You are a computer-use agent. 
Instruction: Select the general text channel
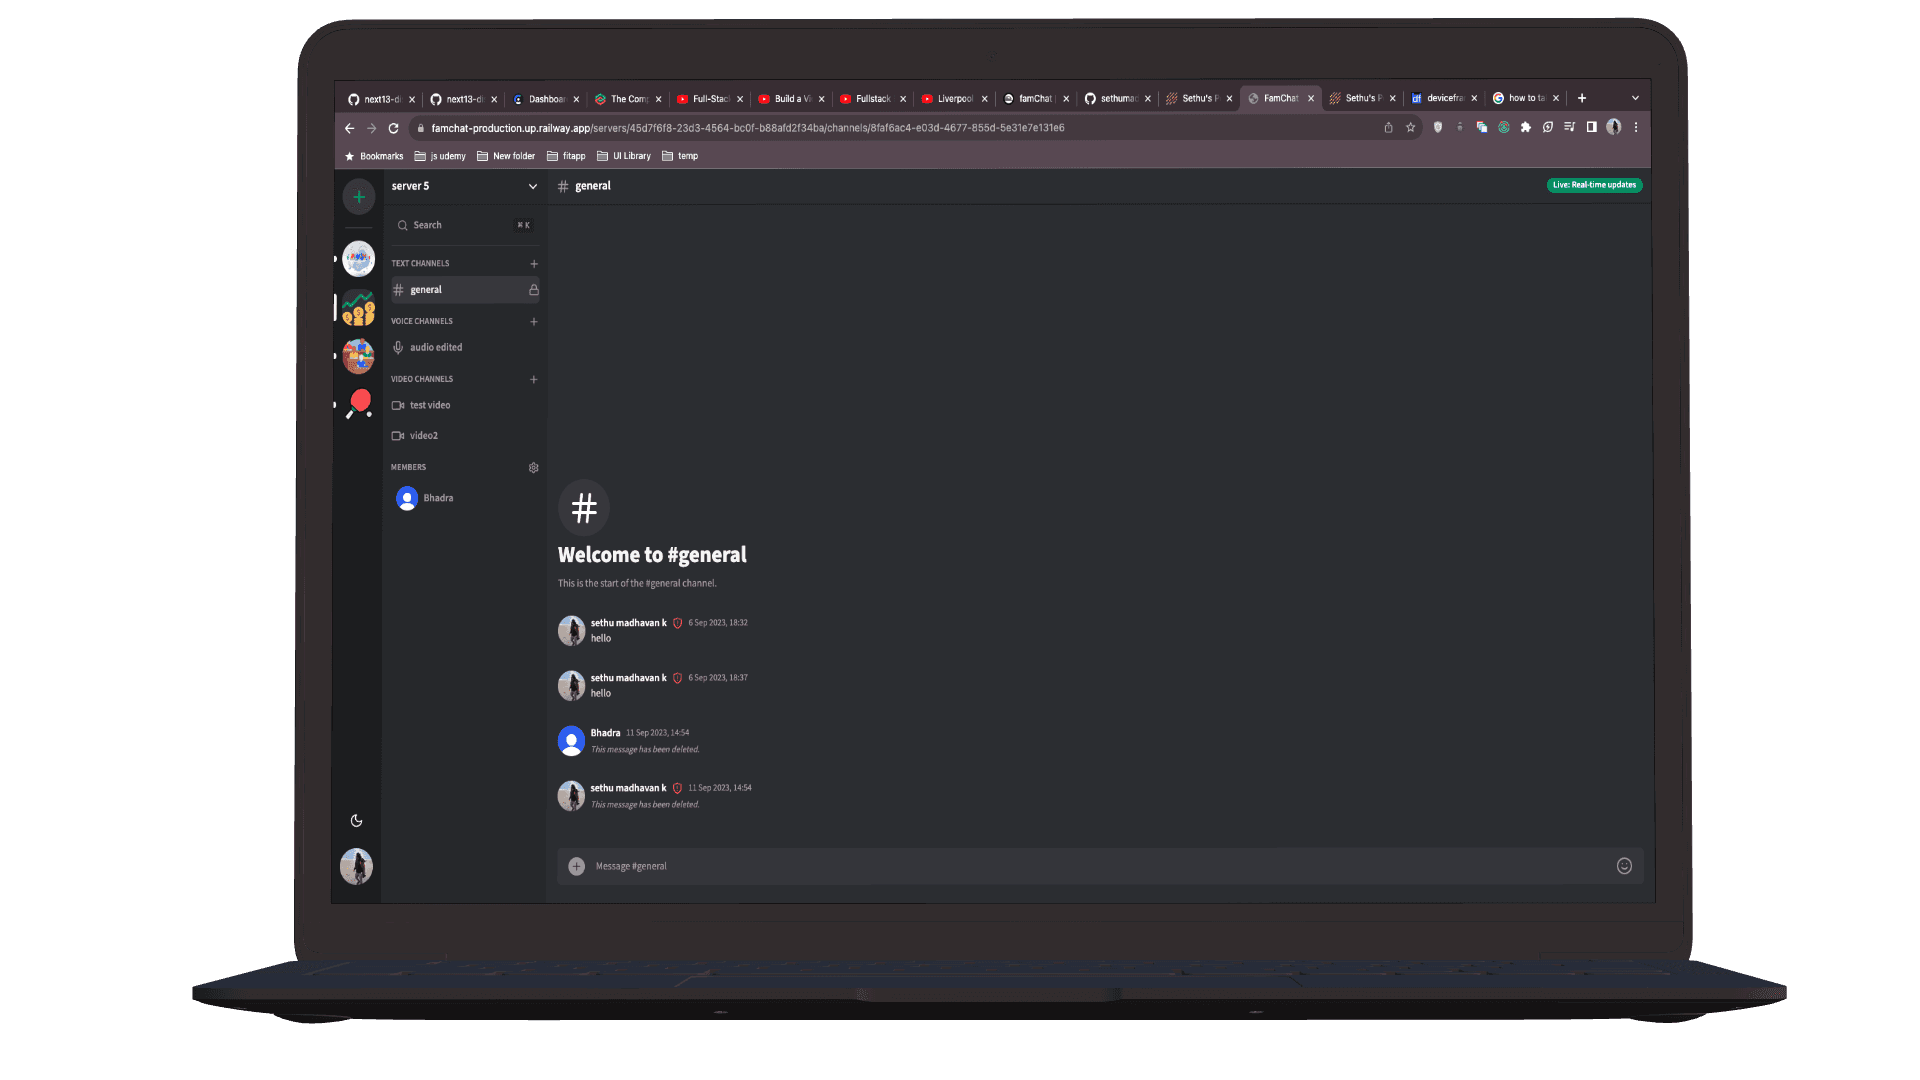point(465,290)
